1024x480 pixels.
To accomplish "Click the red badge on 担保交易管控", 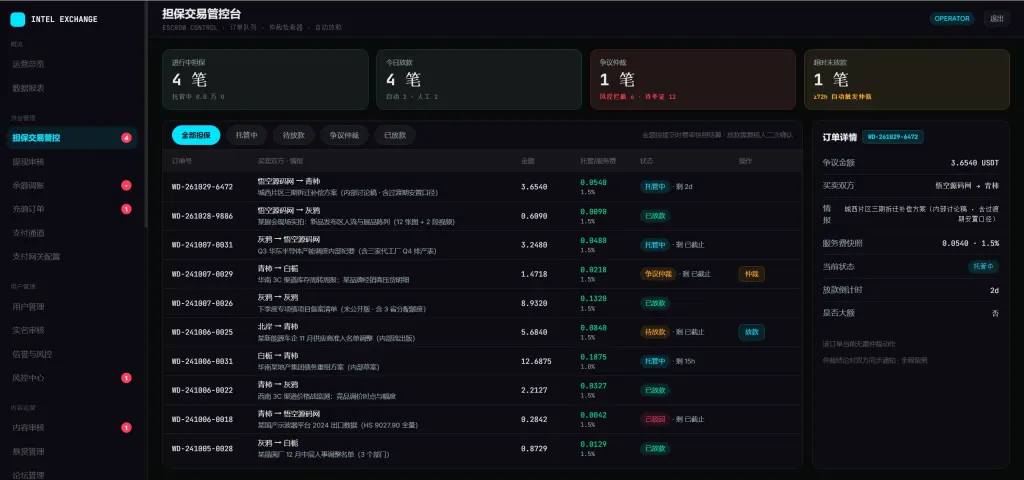I will click(x=126, y=138).
